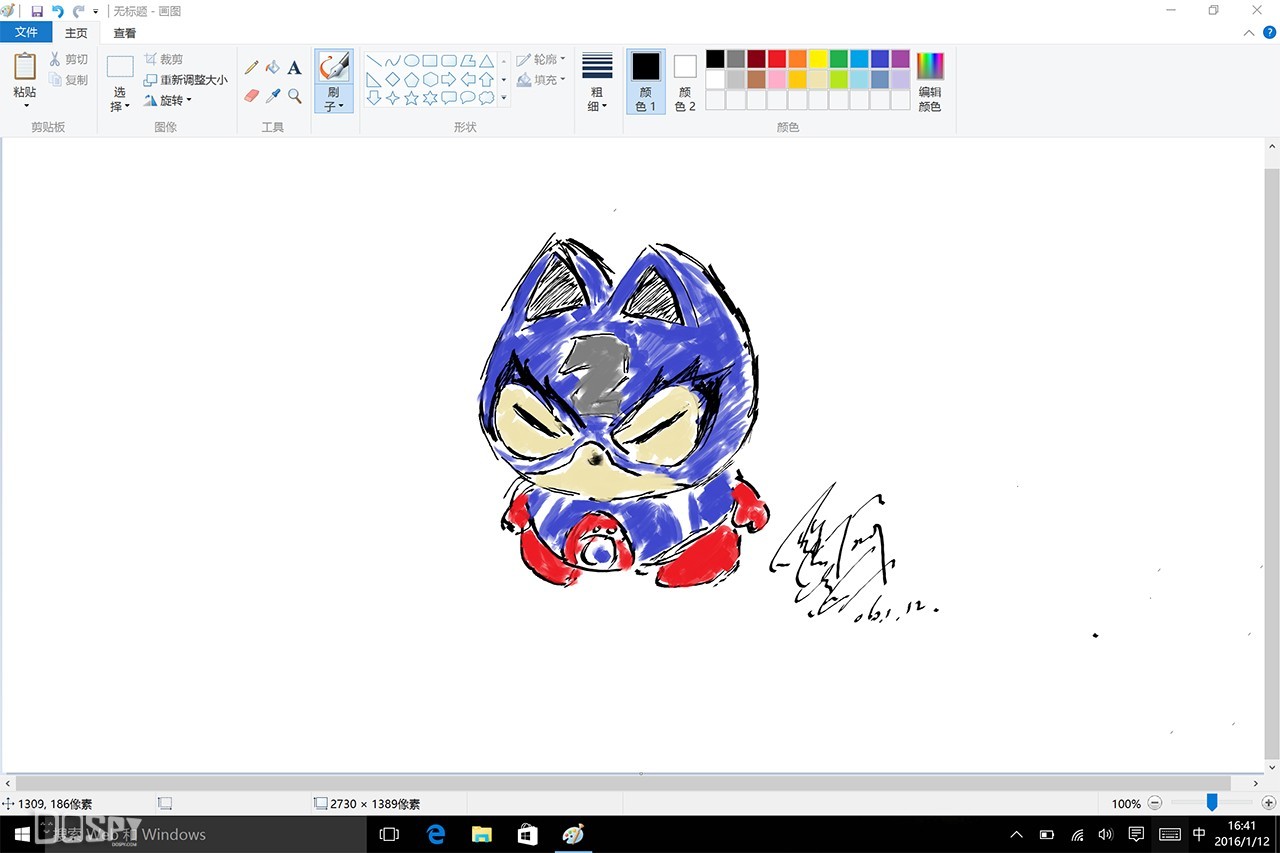This screenshot has height=853, width=1280.
Task: Pick the red color swatch in palette
Action: 777,59
